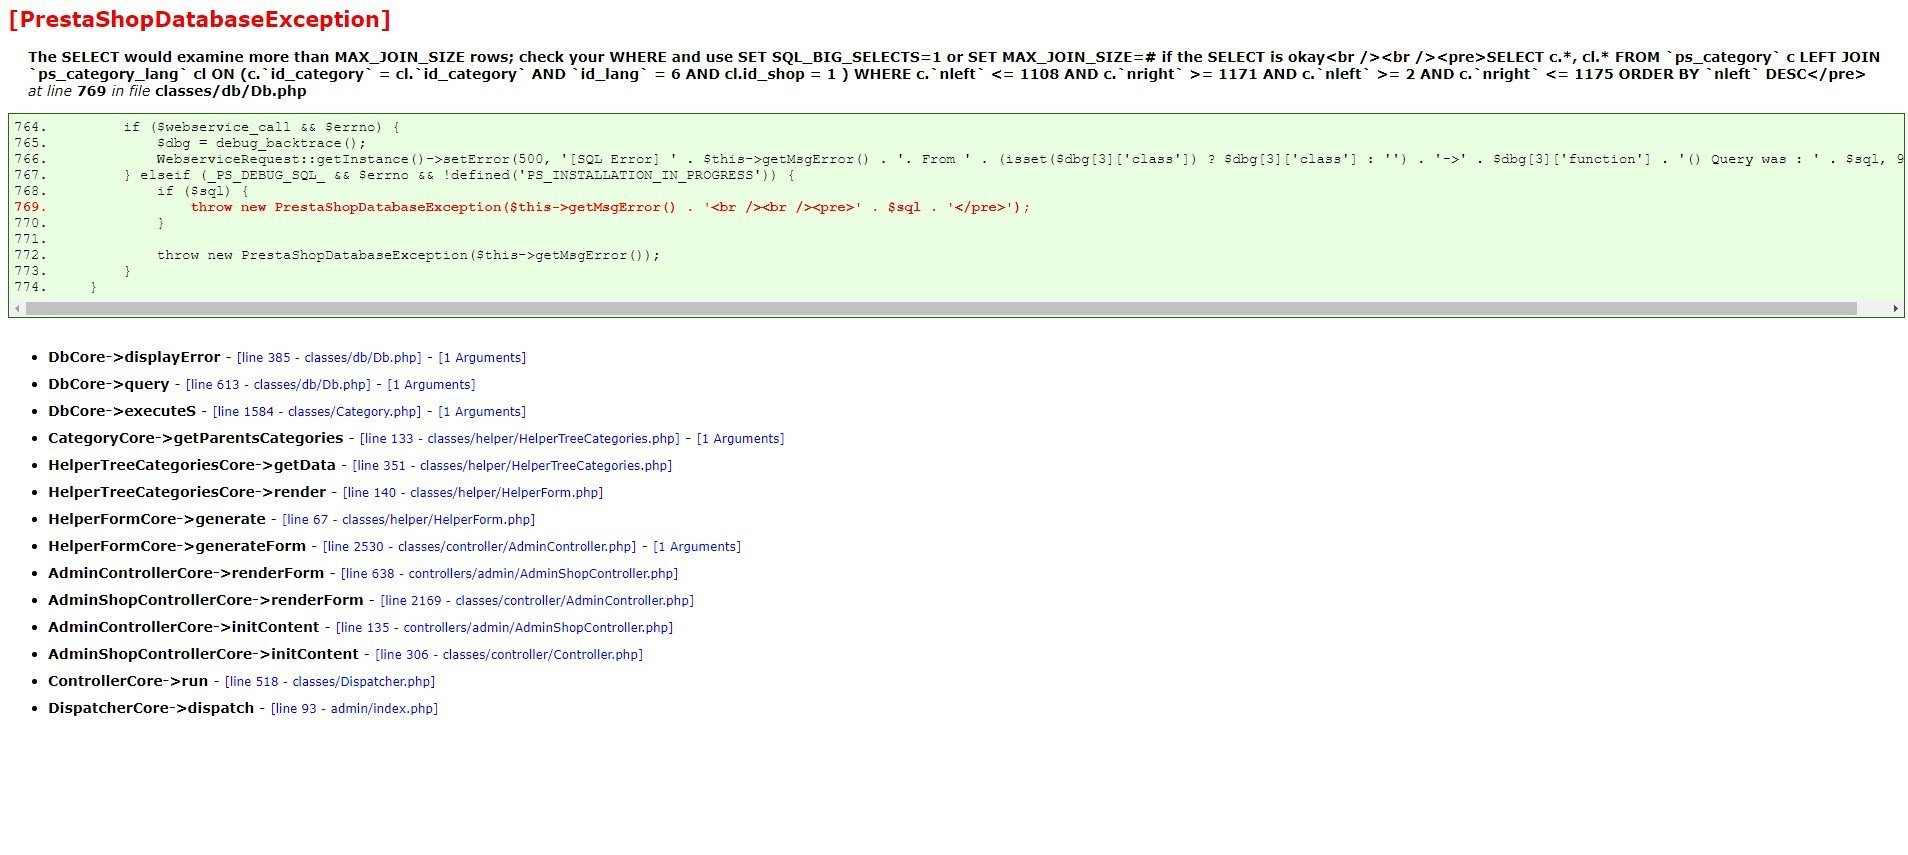The height and width of the screenshot is (855, 1908).
Task: Open link 'line 133 - classes/helper/HelperTreeCategories.php'
Action: click(520, 439)
